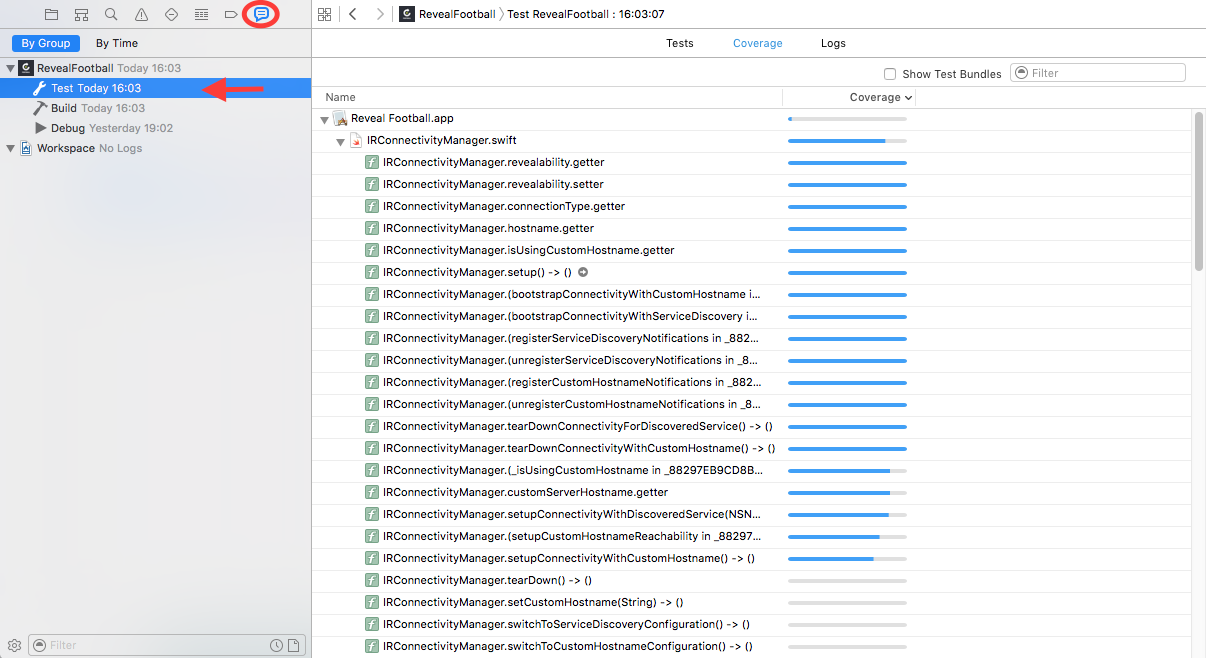Collapse the RevealFootball log group
This screenshot has height=658, width=1206.
(x=11, y=68)
